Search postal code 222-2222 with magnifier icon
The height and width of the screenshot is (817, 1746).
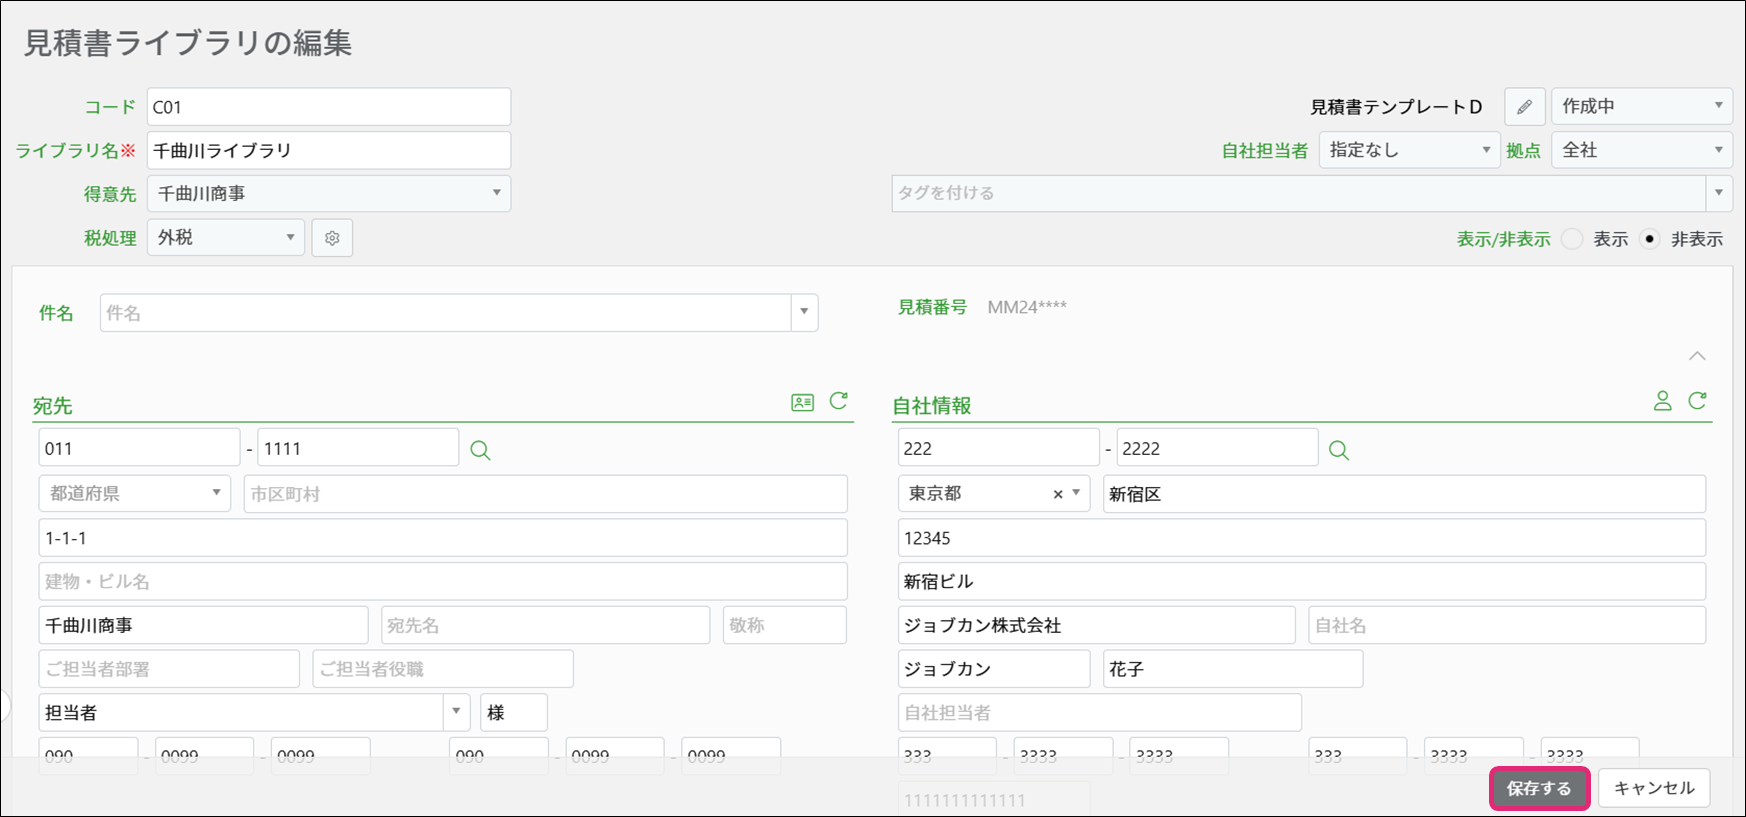[x=1338, y=450]
